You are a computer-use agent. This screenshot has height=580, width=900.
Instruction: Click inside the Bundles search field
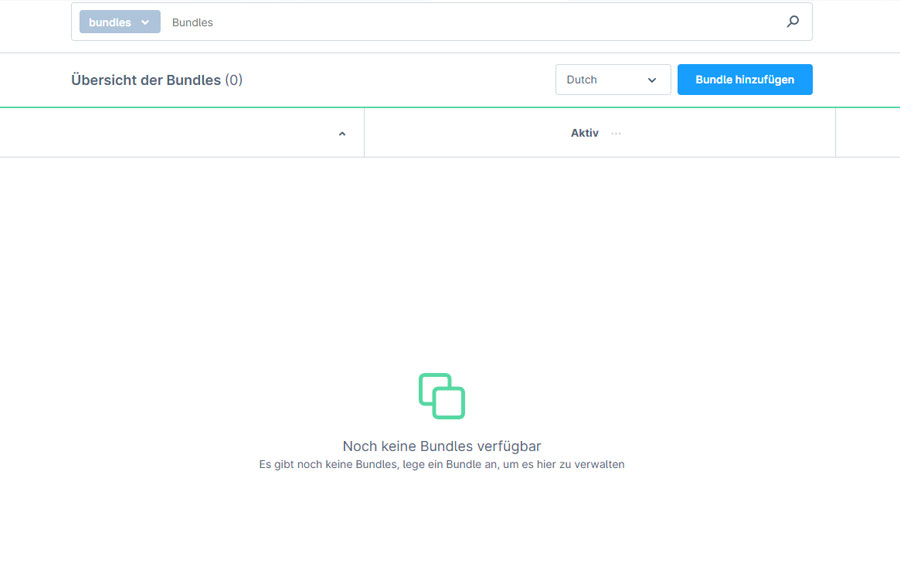click(x=400, y=21)
